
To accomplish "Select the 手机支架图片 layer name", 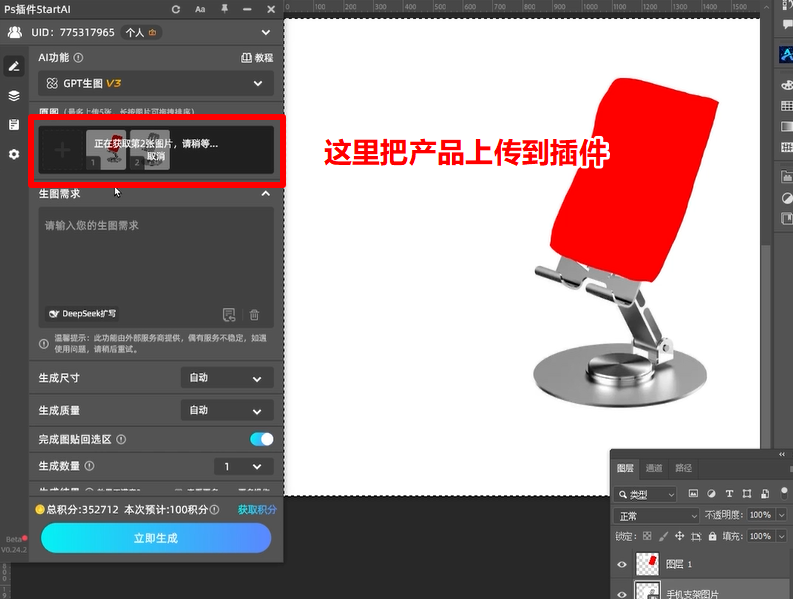I will tap(692, 594).
